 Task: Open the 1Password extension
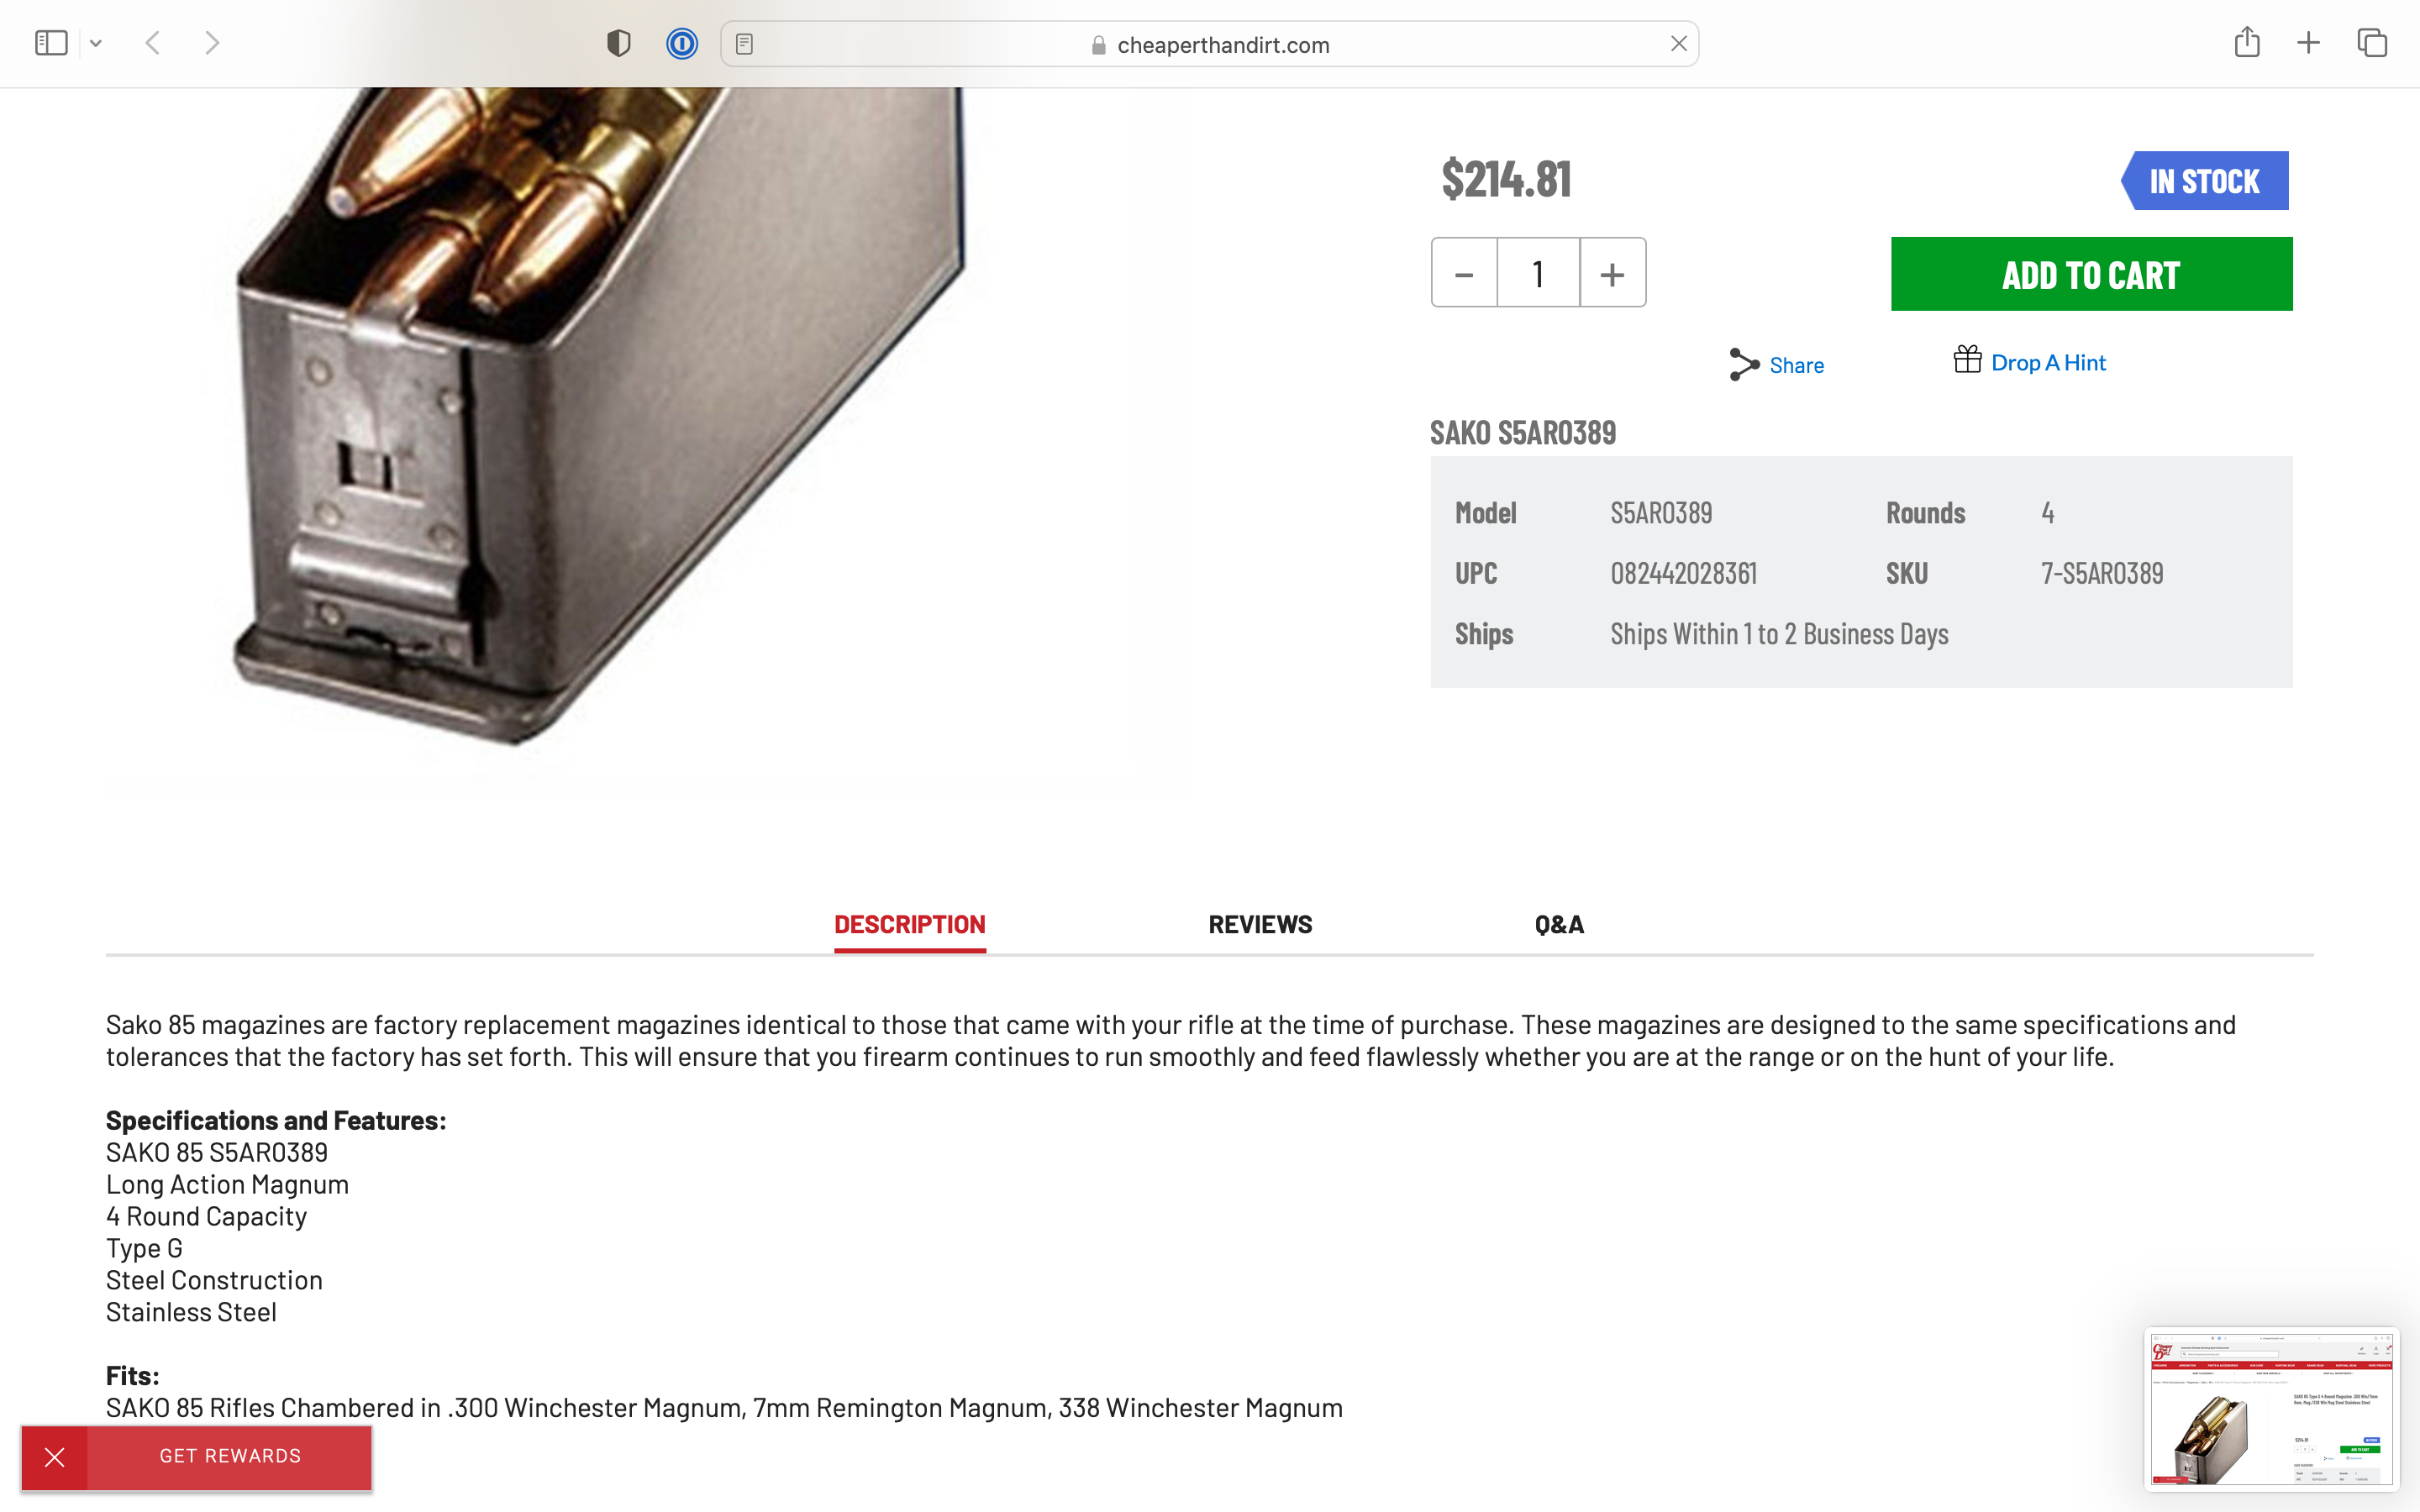click(682, 43)
